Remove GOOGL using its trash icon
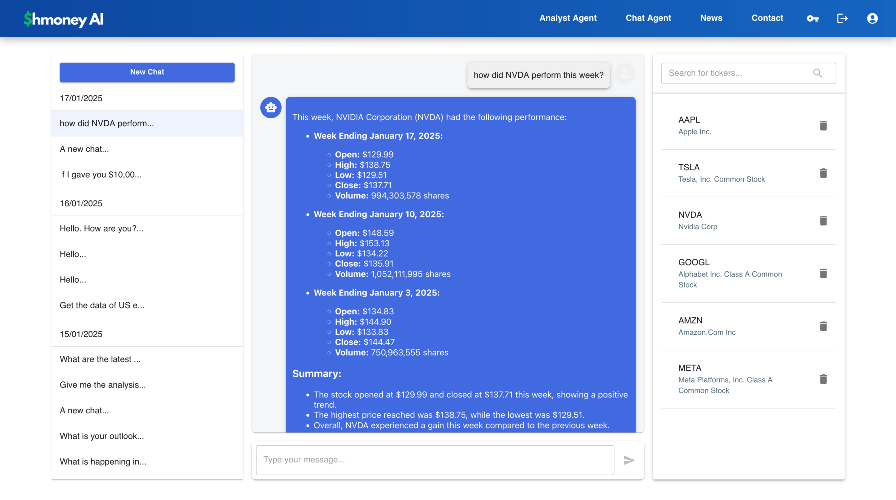 point(823,274)
